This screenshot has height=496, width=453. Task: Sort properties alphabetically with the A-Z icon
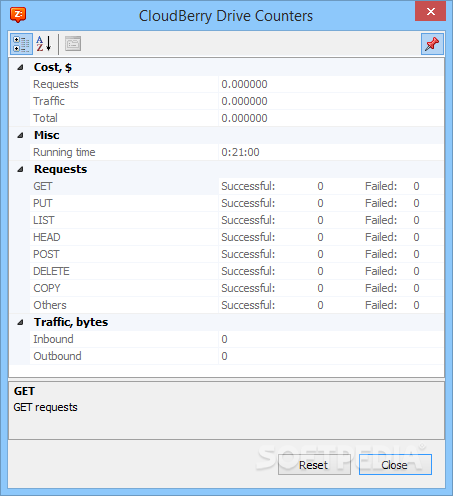(x=44, y=44)
